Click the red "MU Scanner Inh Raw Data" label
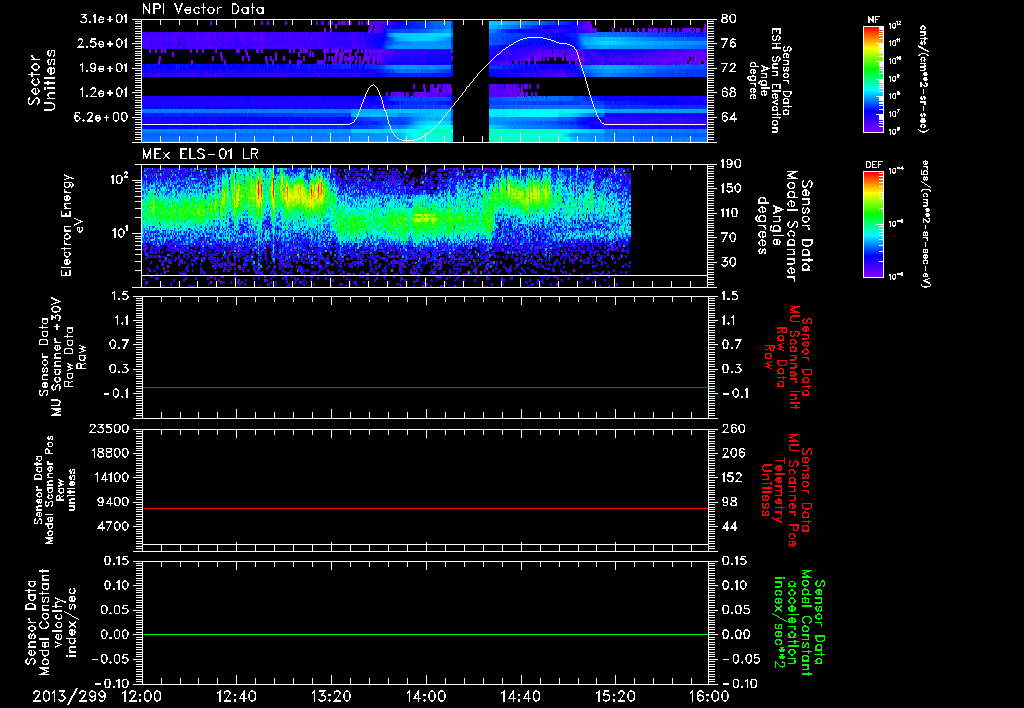 pyautogui.click(x=788, y=357)
